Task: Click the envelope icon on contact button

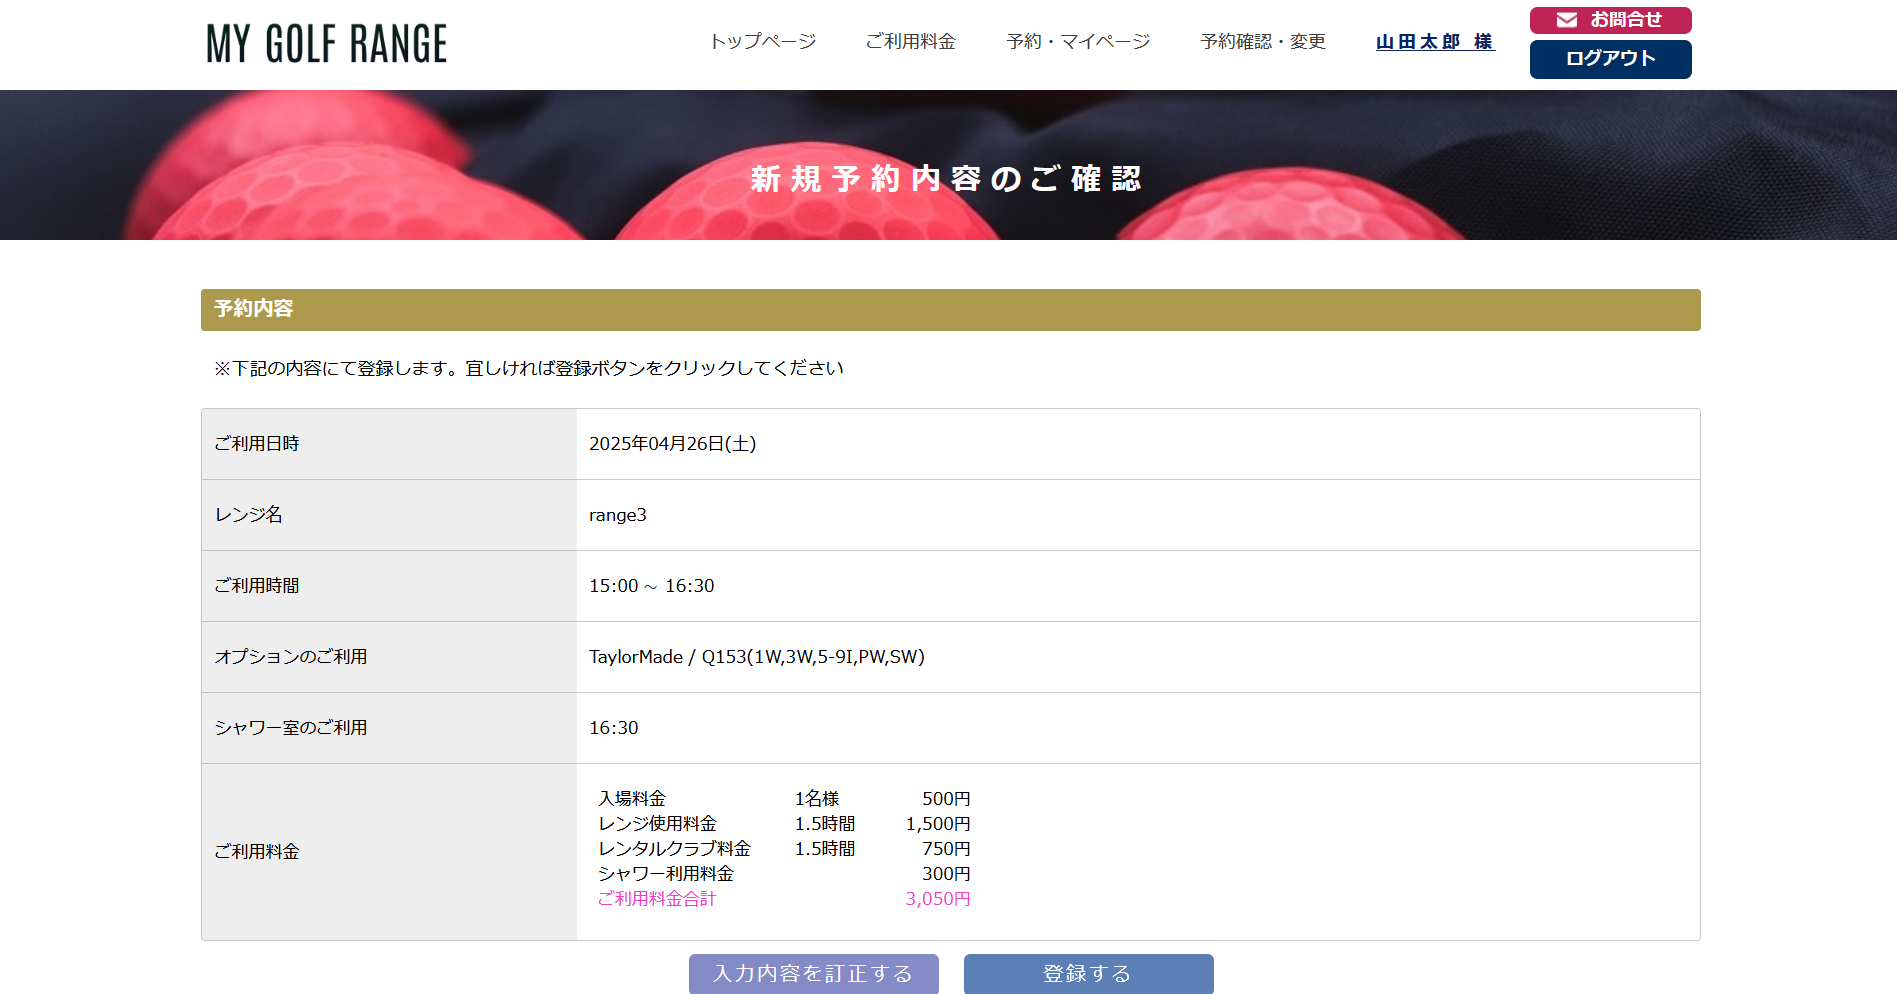Action: pyautogui.click(x=1566, y=20)
